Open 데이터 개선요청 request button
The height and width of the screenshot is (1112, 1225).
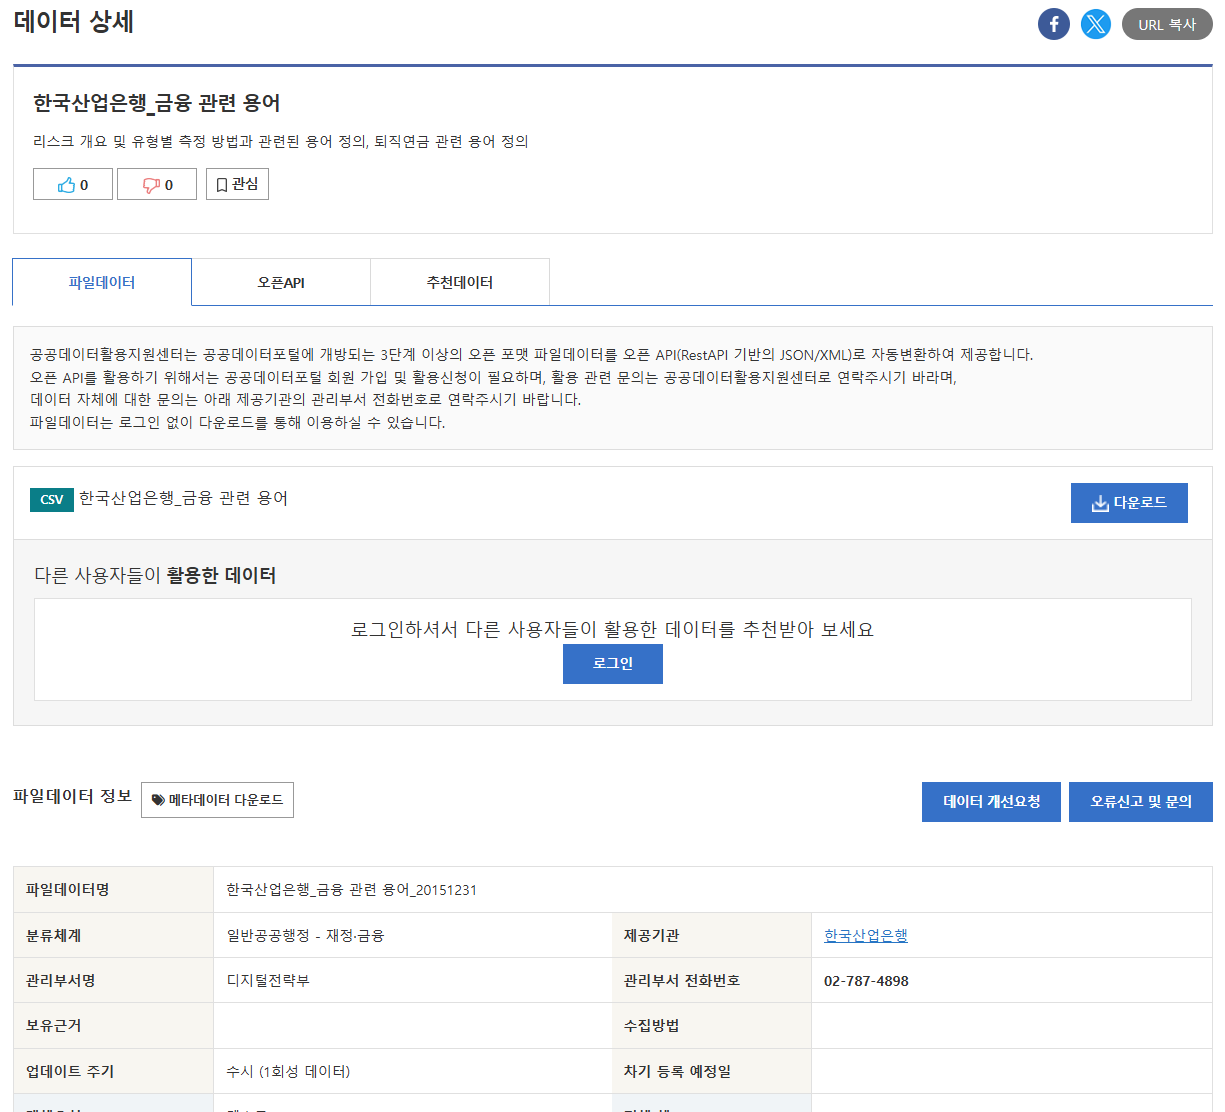[x=991, y=802]
